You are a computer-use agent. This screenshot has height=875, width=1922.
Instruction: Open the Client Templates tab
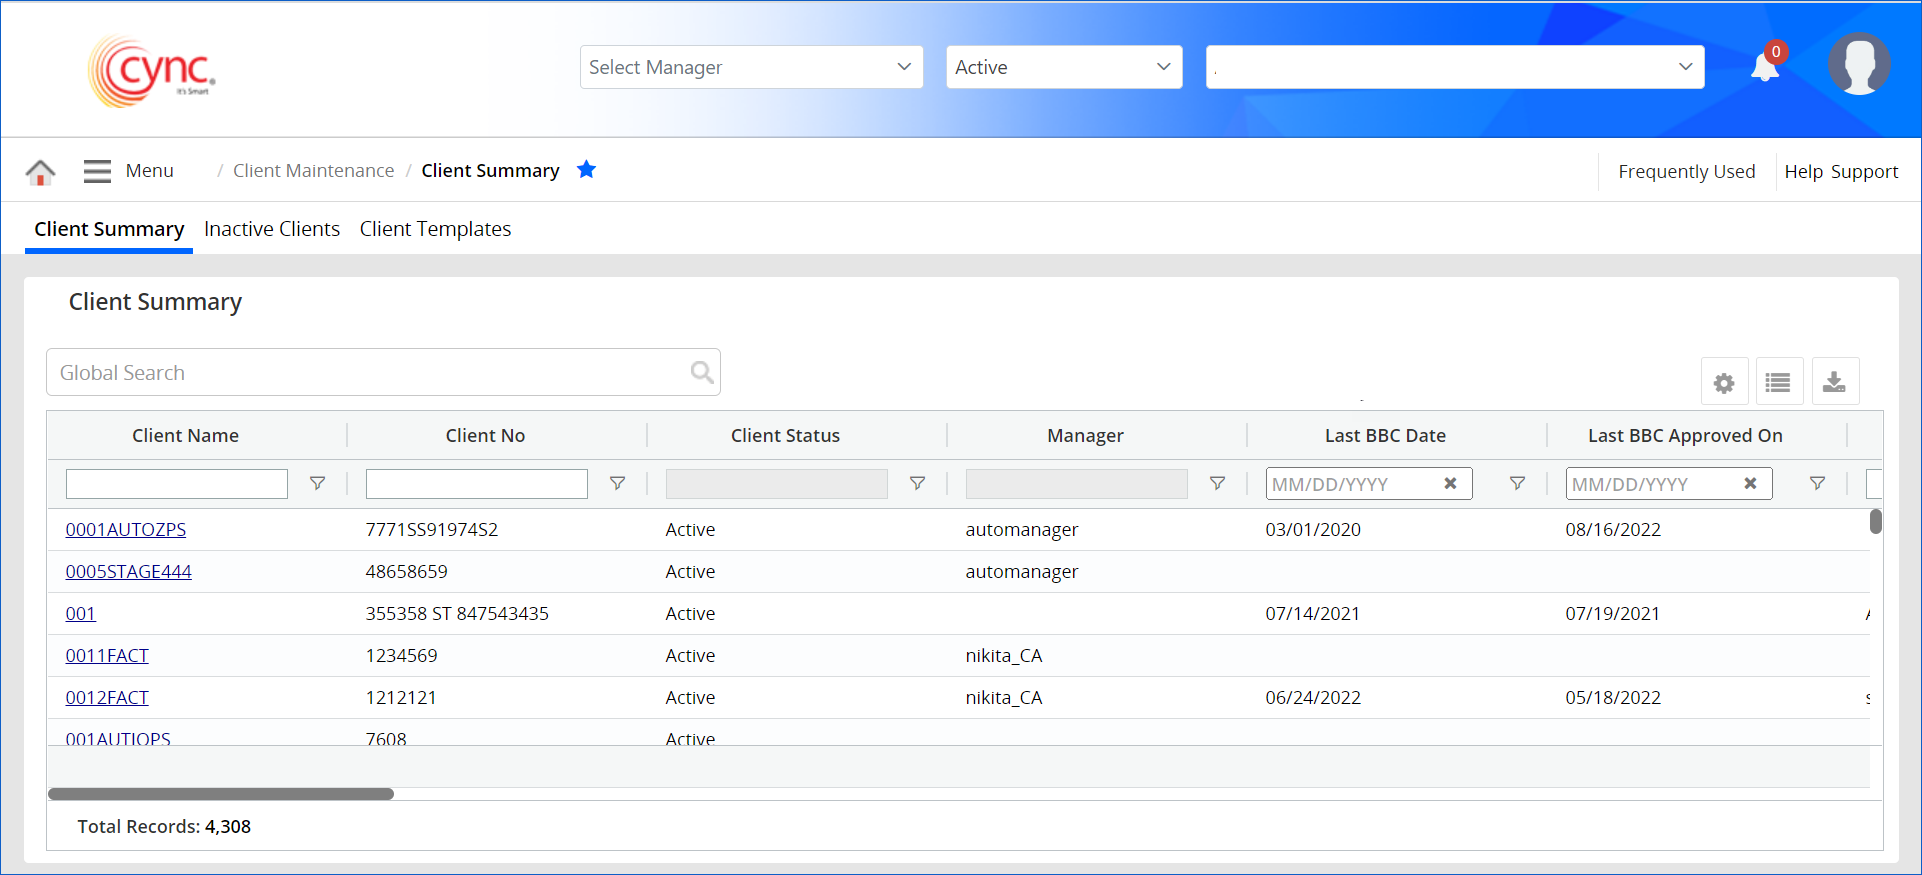(435, 229)
